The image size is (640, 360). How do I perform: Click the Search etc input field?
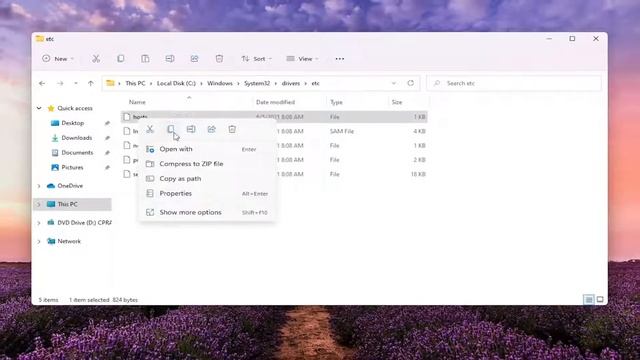coord(514,83)
